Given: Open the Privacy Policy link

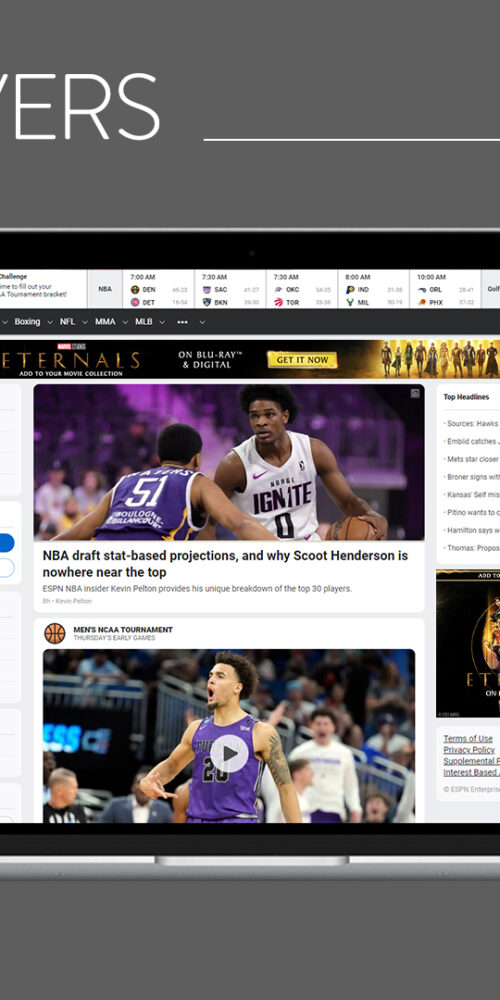Looking at the screenshot, I should coord(469,750).
